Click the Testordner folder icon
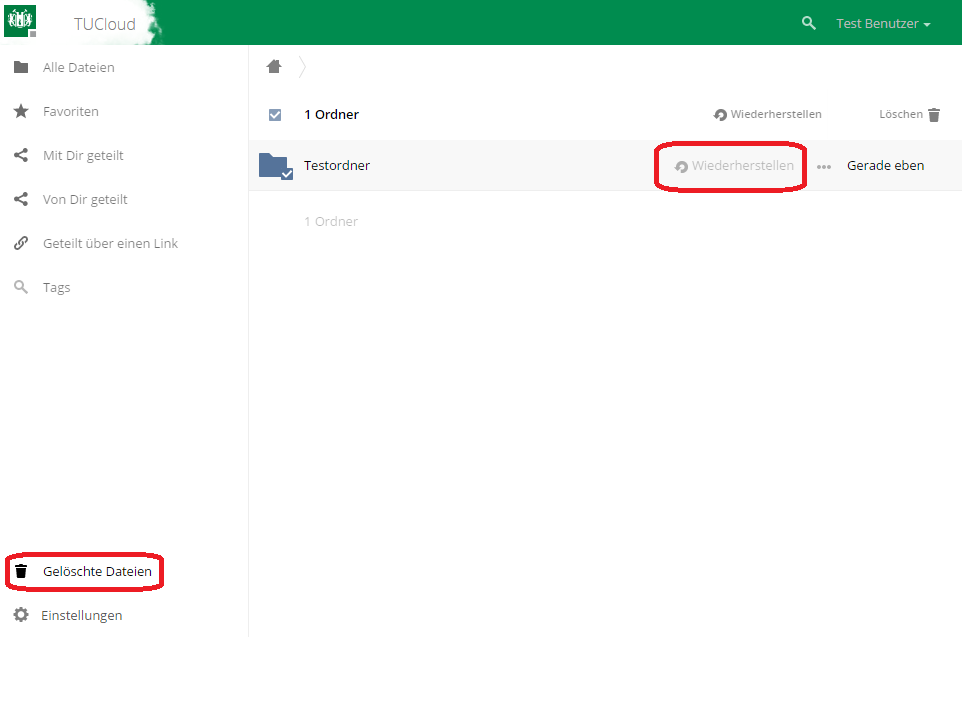Viewport: 962px width, 720px height. (x=272, y=165)
